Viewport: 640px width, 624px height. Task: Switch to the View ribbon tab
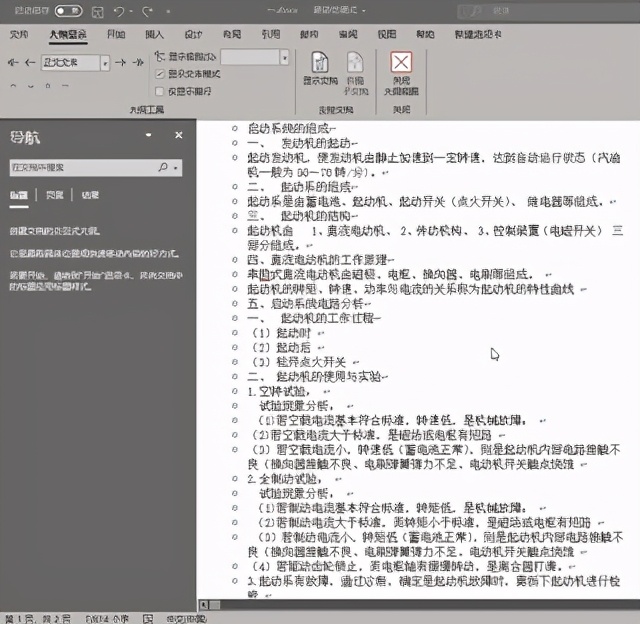pos(387,34)
